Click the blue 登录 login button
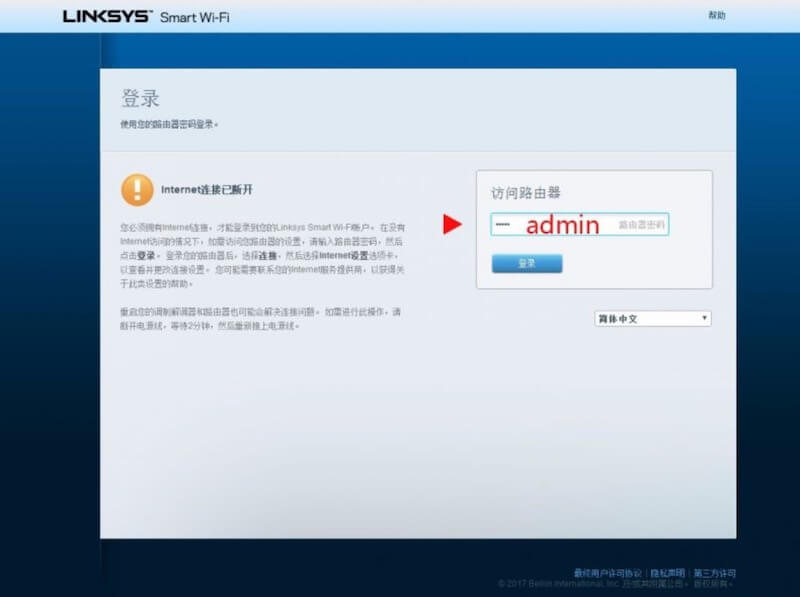Viewport: 800px width, 597px height. pos(527,263)
